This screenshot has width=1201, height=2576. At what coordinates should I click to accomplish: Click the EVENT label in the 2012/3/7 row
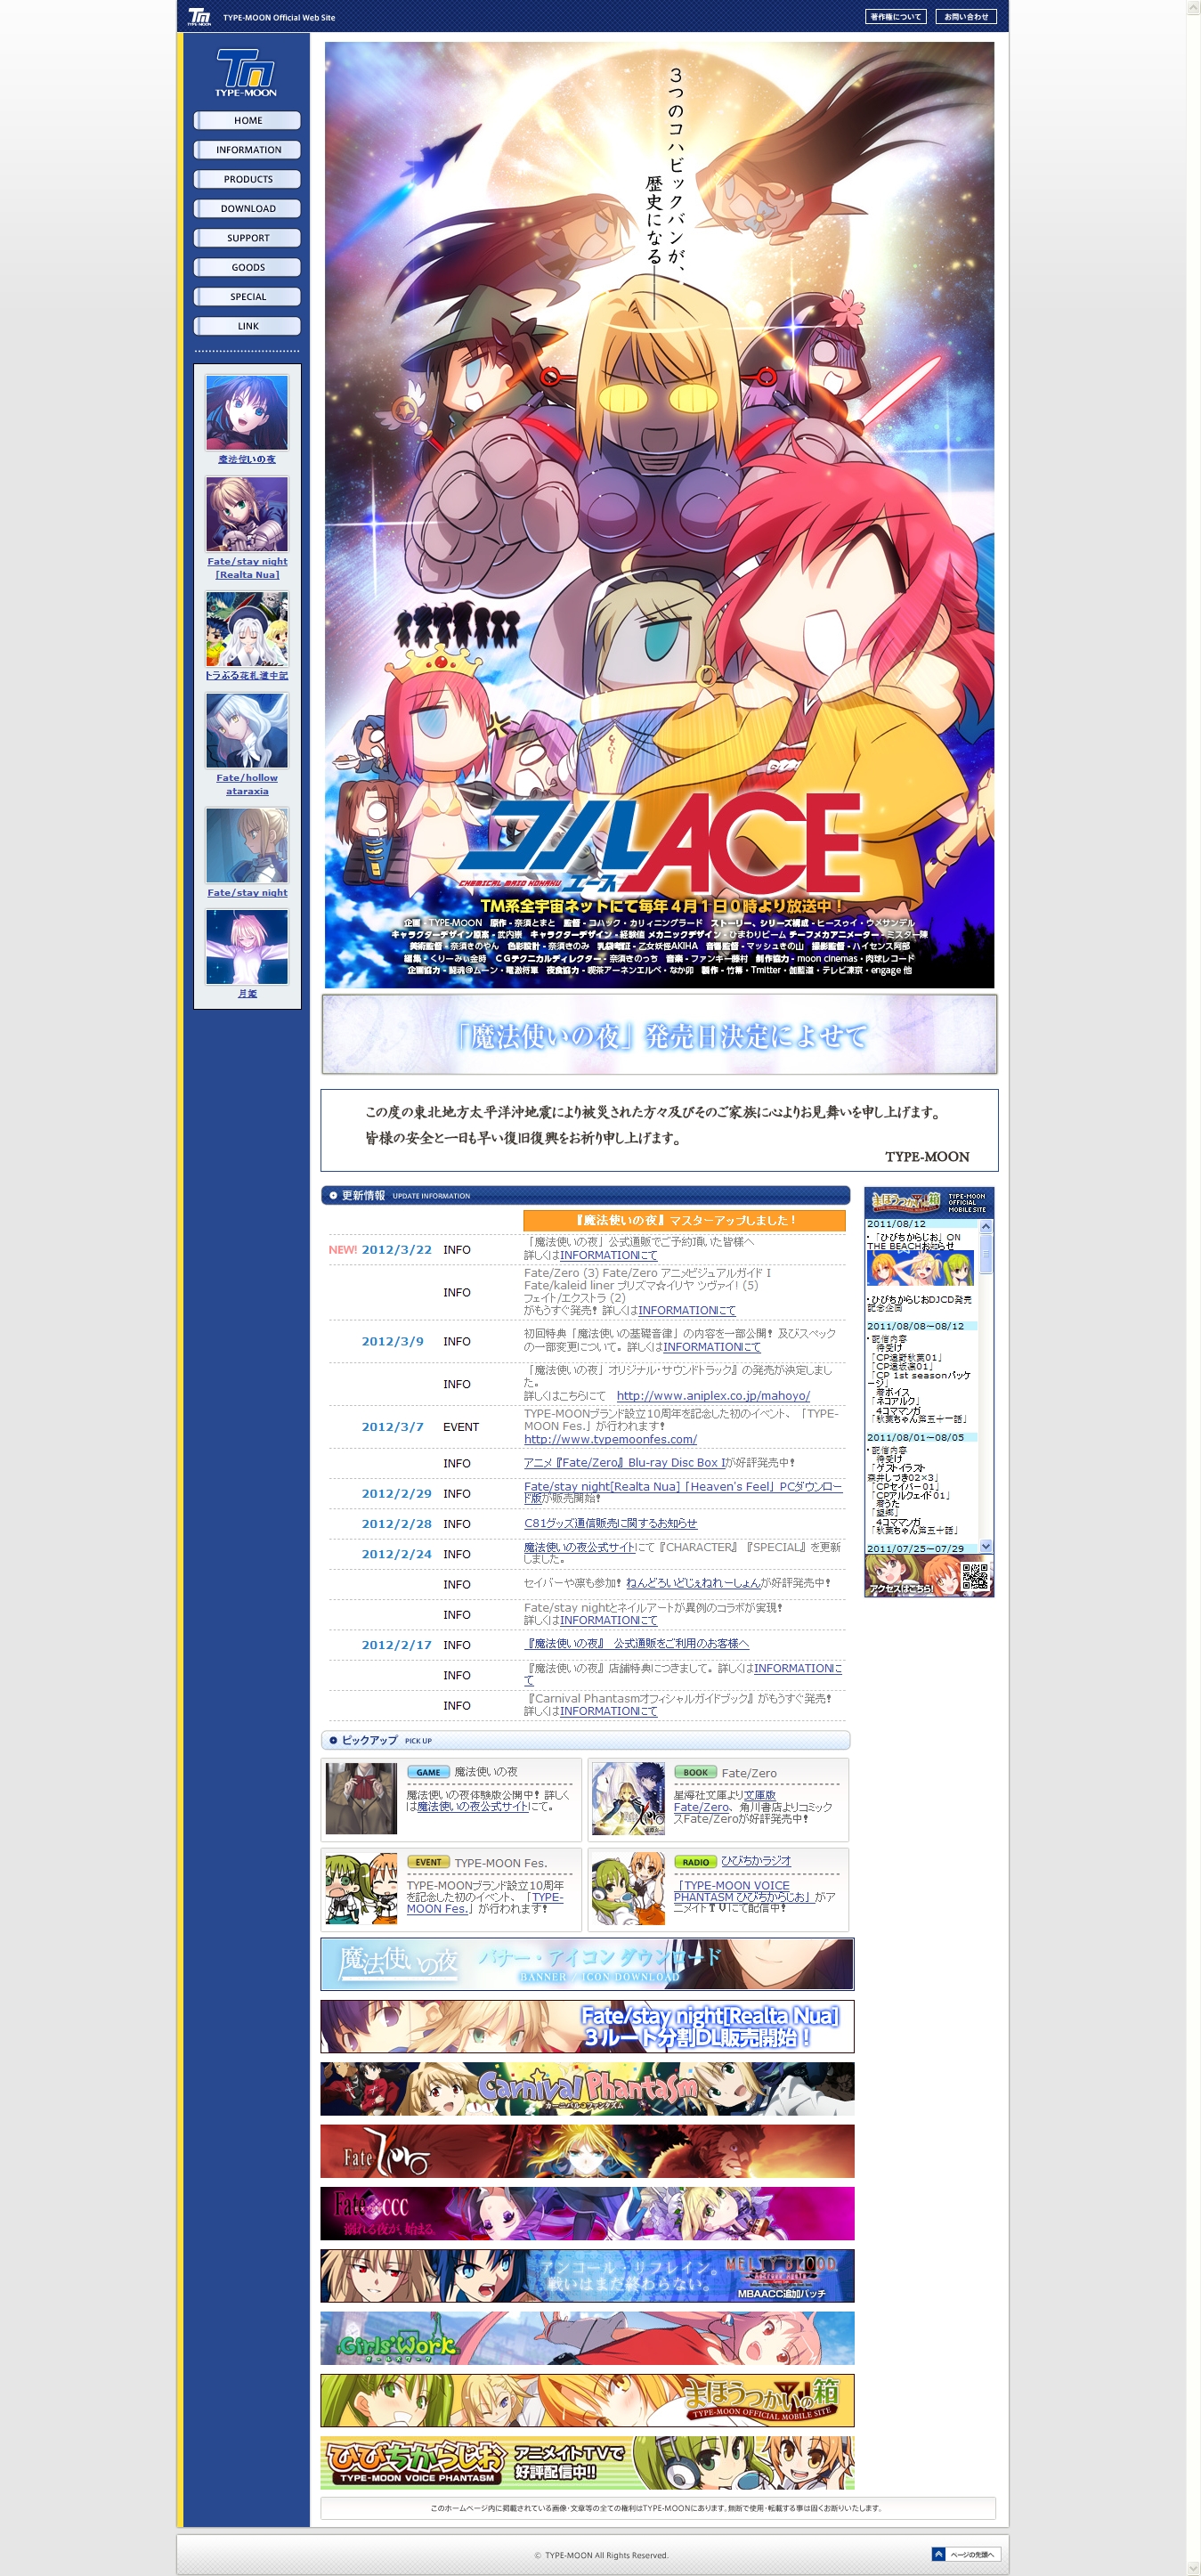point(461,1427)
